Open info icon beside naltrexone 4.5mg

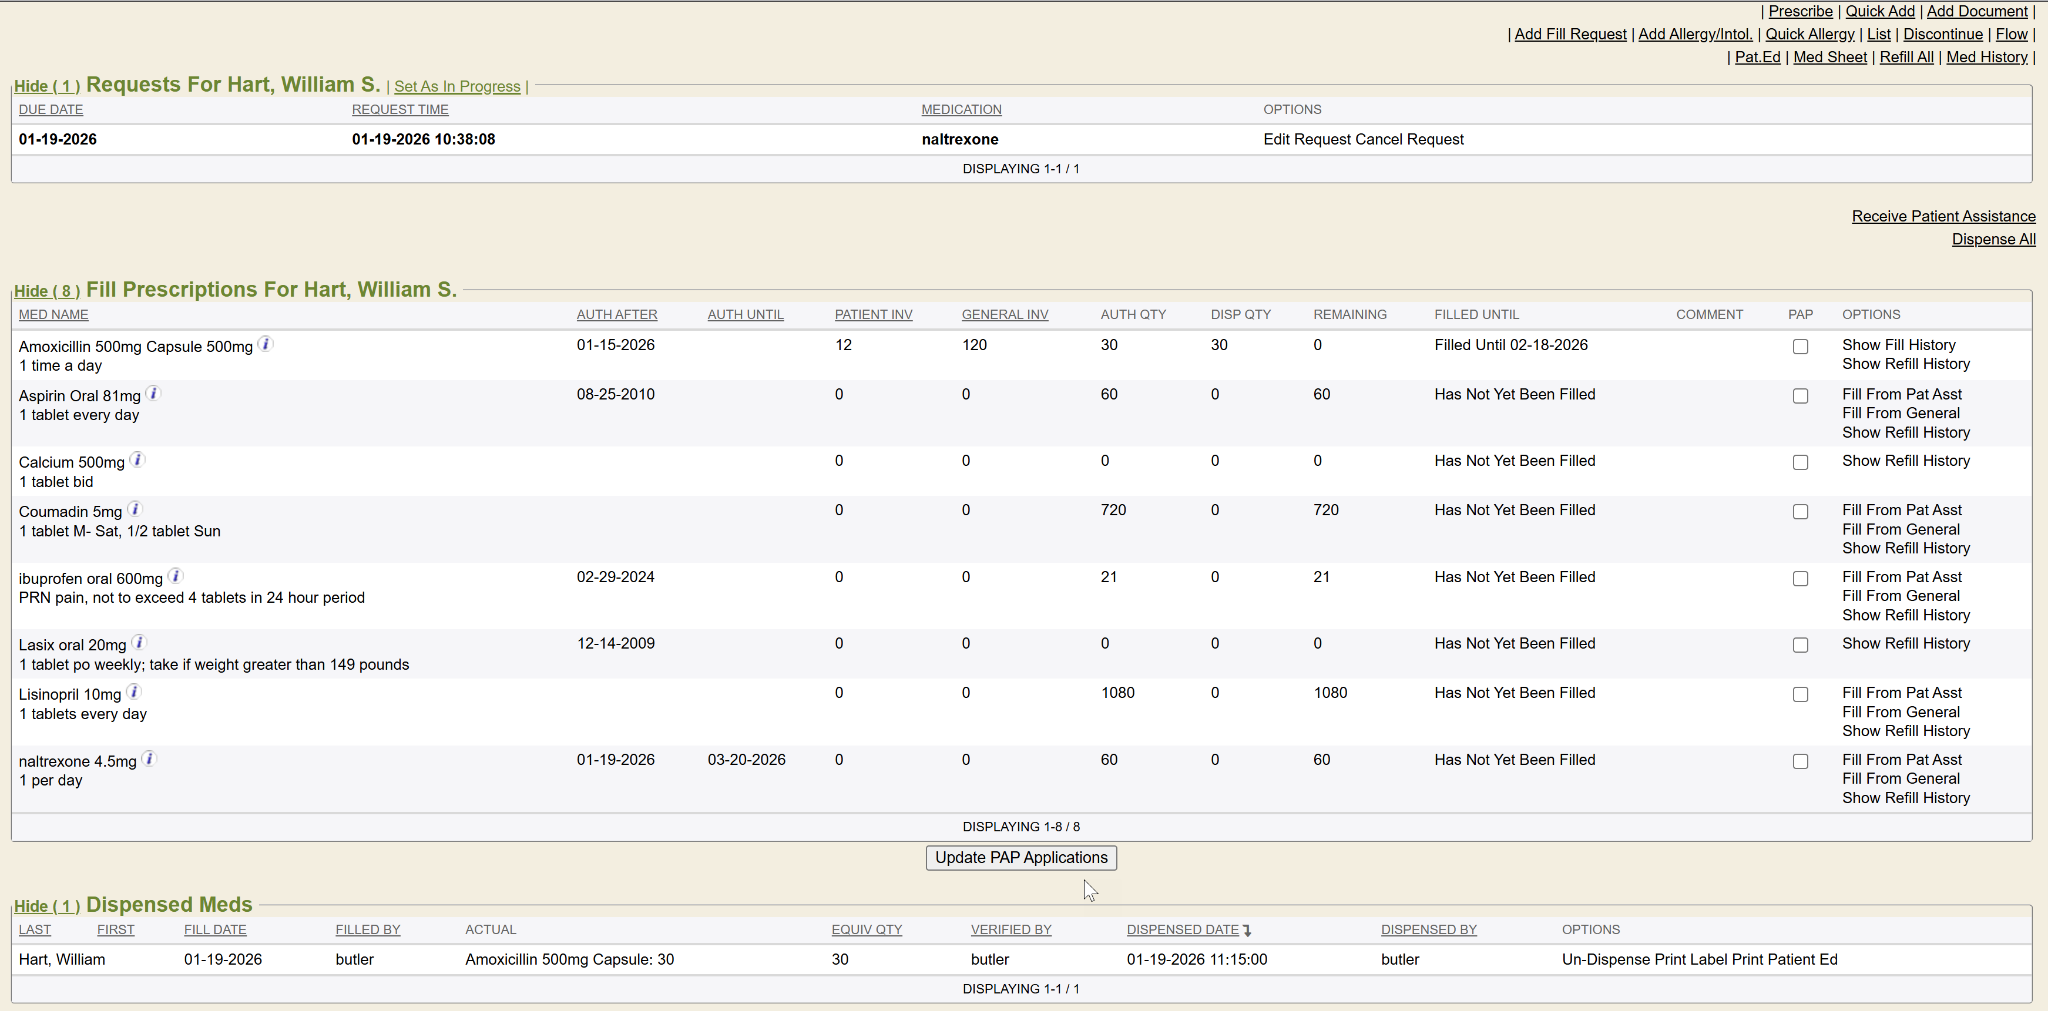[149, 759]
